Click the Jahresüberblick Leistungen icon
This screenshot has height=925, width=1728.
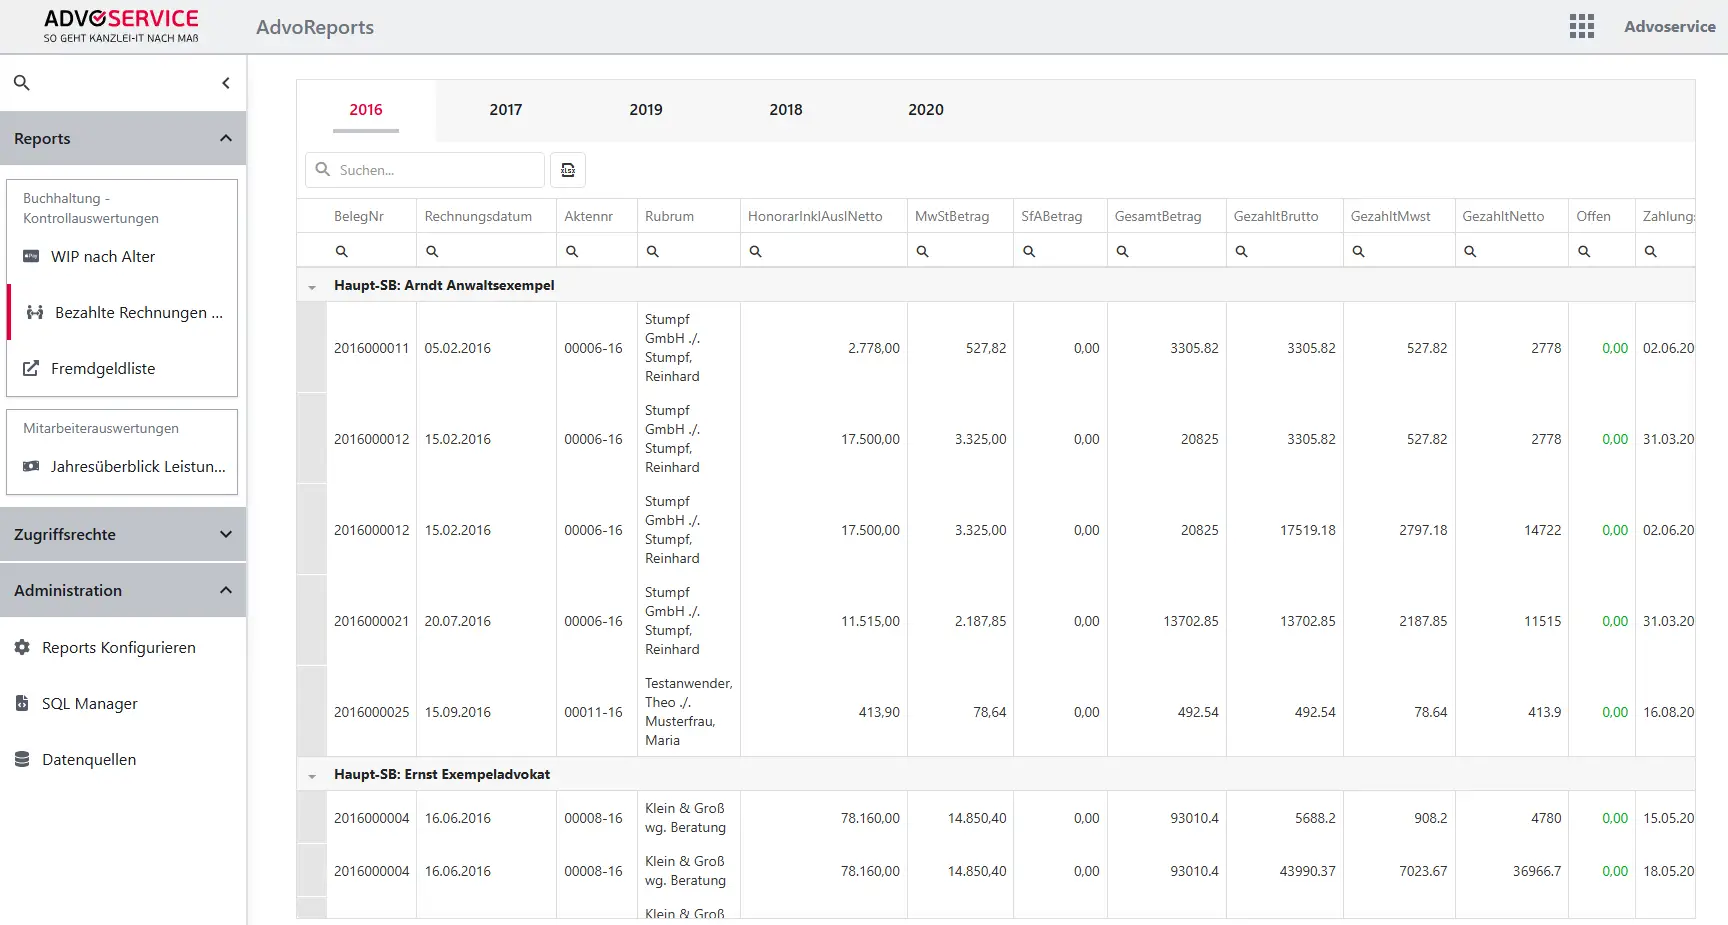pyautogui.click(x=30, y=466)
